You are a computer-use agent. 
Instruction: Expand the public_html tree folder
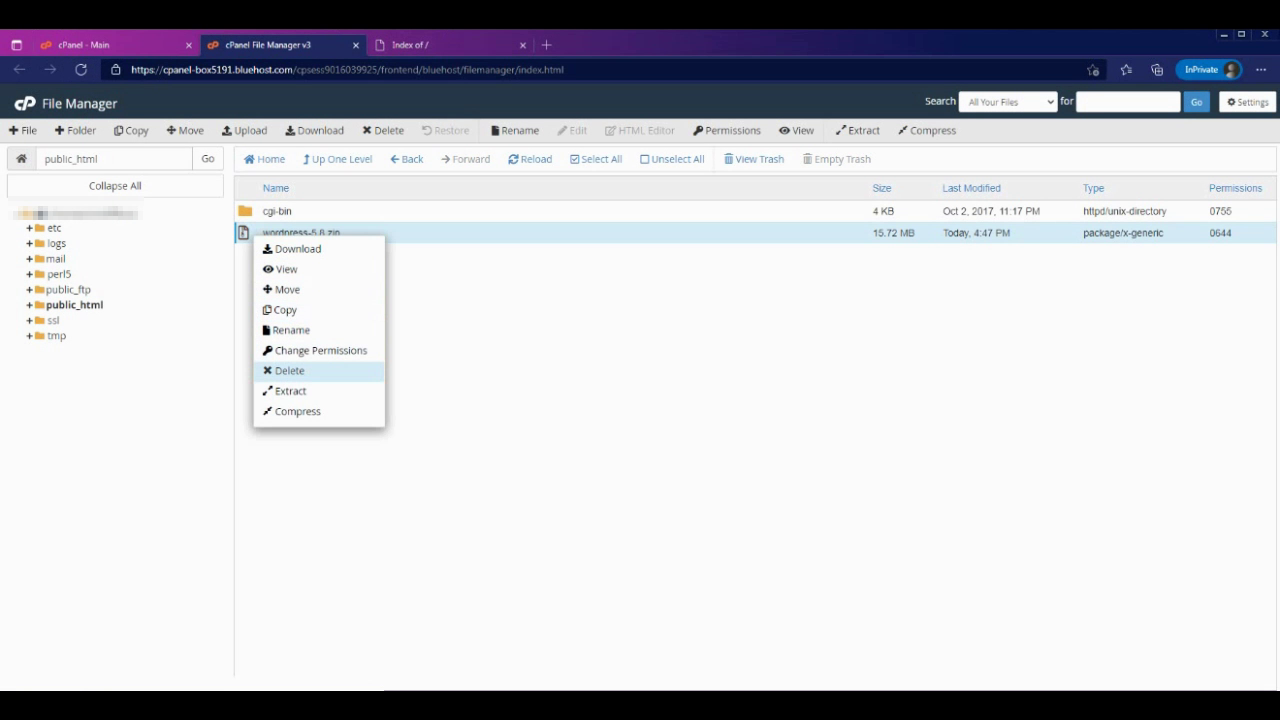[30, 305]
